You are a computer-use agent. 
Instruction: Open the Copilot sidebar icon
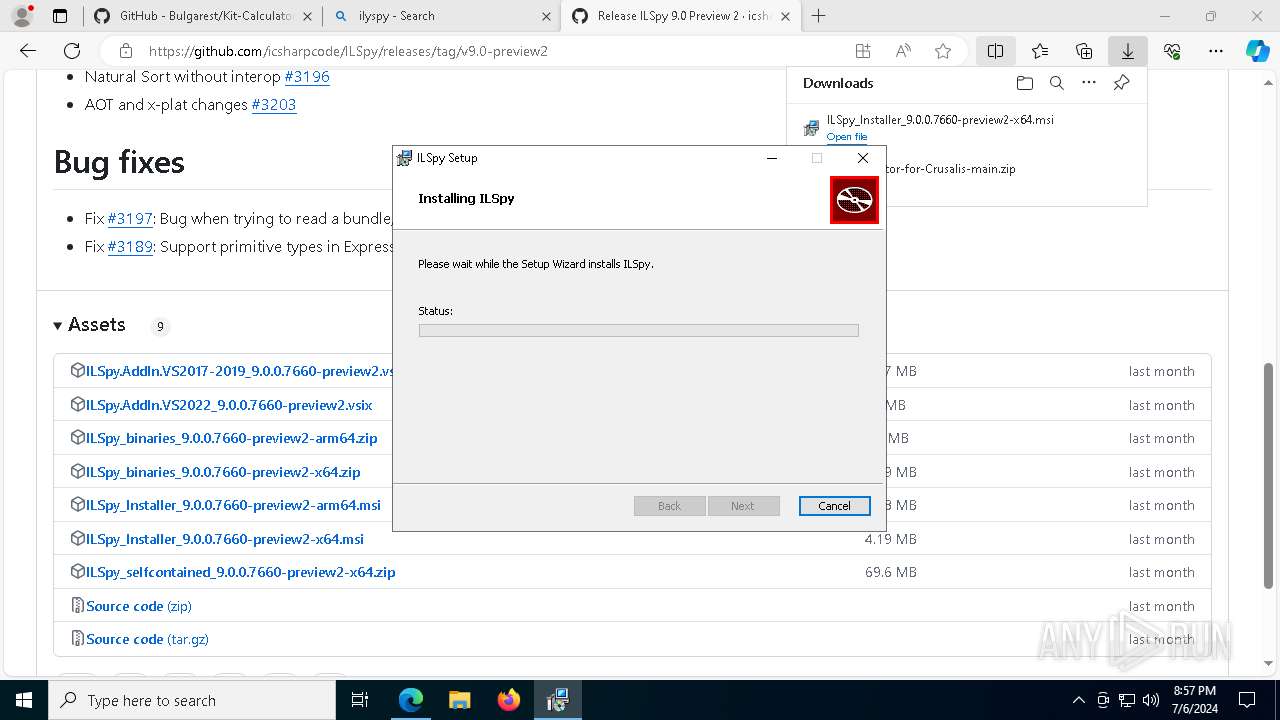(x=1257, y=51)
